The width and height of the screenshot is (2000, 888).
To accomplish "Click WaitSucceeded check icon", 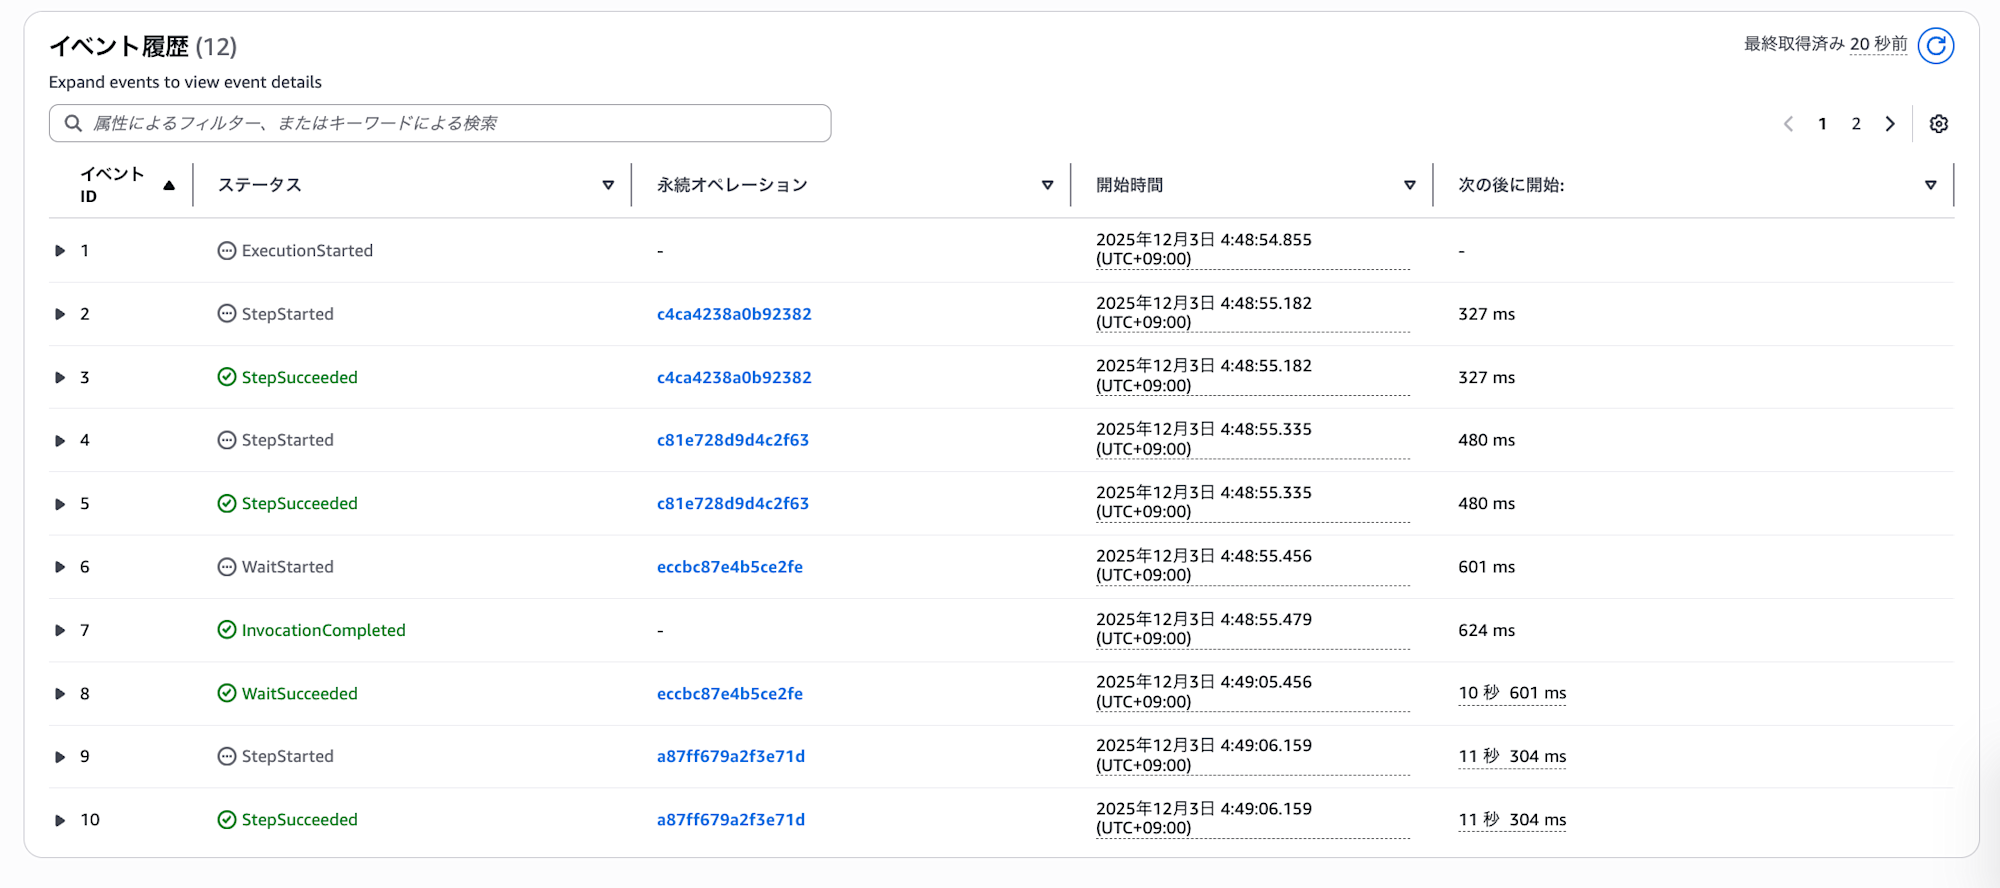I will pos(227,693).
